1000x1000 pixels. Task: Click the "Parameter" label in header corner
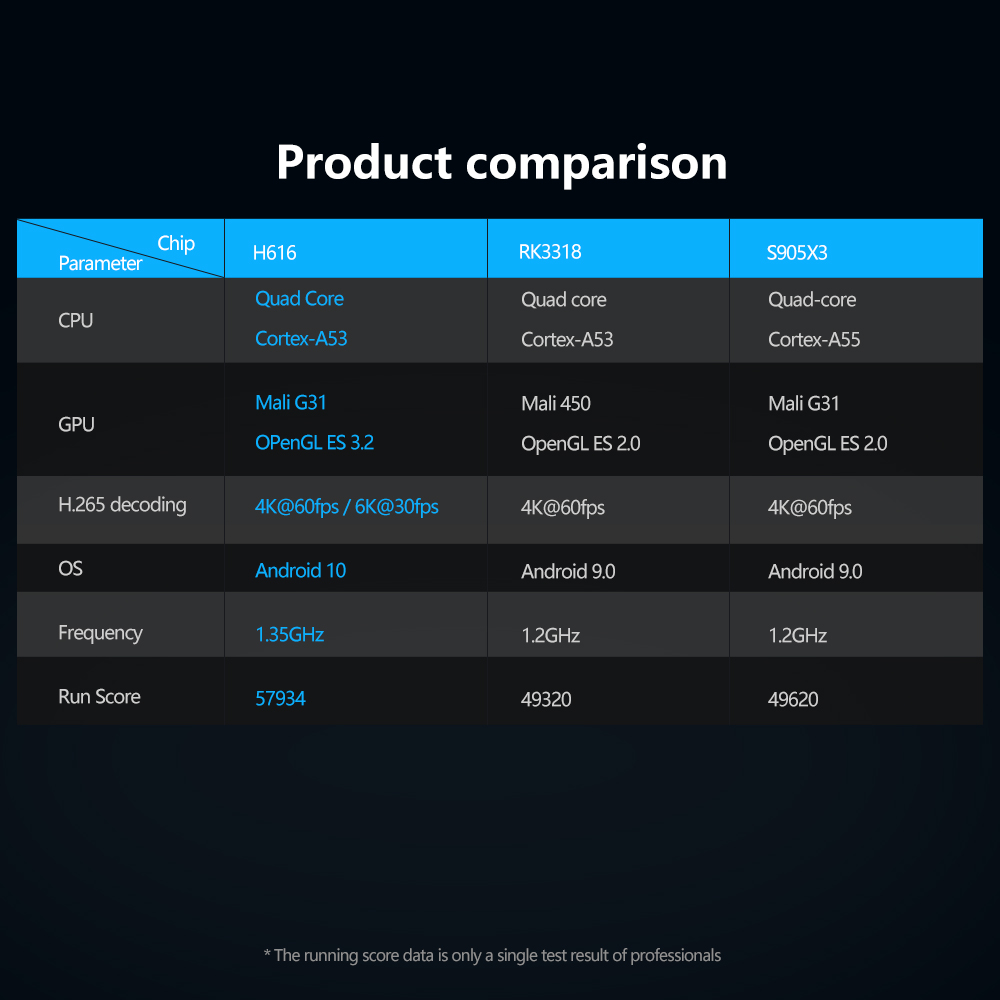point(100,264)
